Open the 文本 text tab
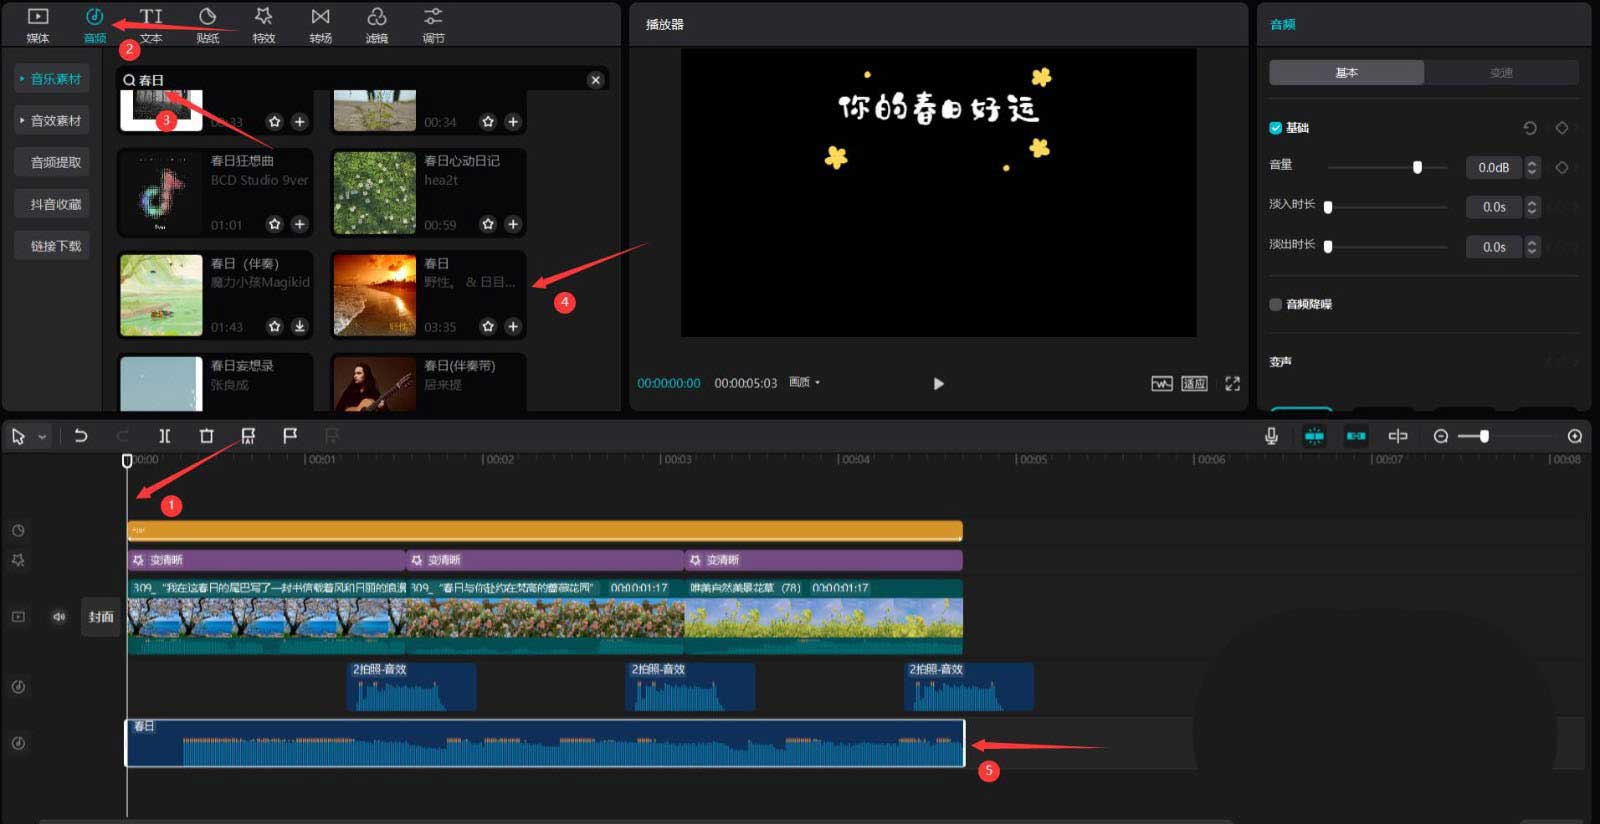This screenshot has width=1600, height=824. (151, 25)
